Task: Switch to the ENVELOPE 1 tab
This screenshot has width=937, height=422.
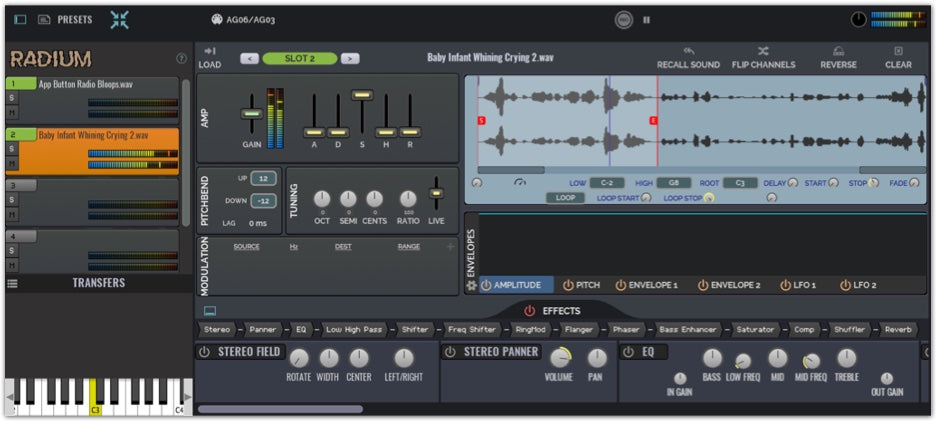Action: tap(647, 285)
